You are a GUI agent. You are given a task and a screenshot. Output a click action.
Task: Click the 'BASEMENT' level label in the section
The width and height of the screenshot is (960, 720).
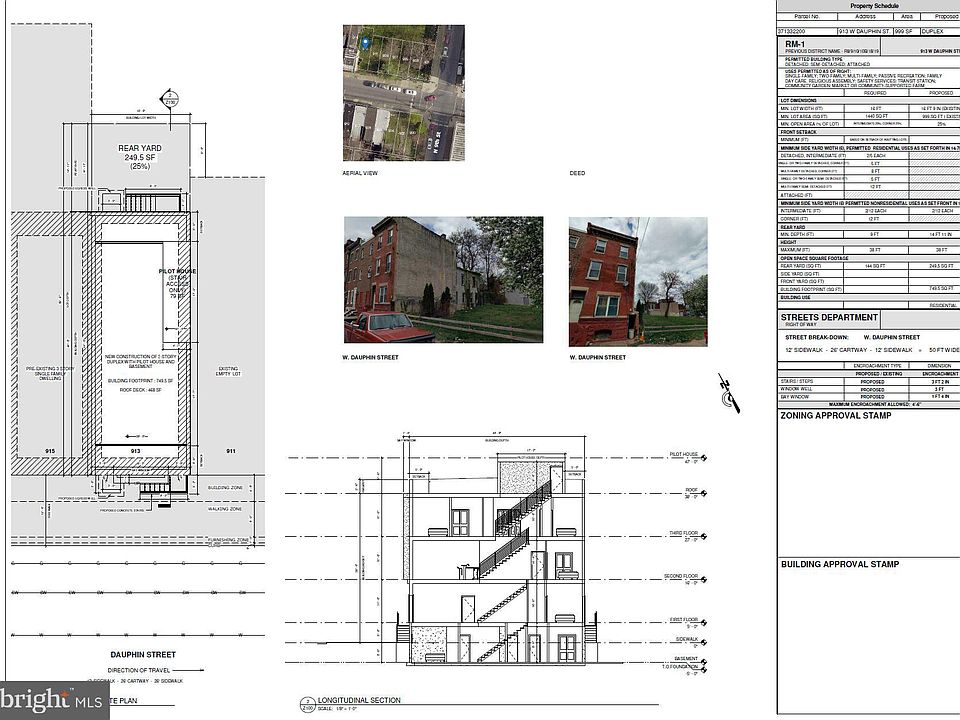pyautogui.click(x=686, y=659)
